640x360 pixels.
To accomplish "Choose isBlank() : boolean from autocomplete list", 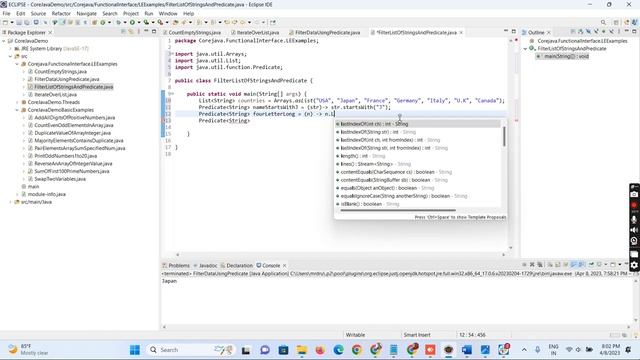I will [417, 204].
